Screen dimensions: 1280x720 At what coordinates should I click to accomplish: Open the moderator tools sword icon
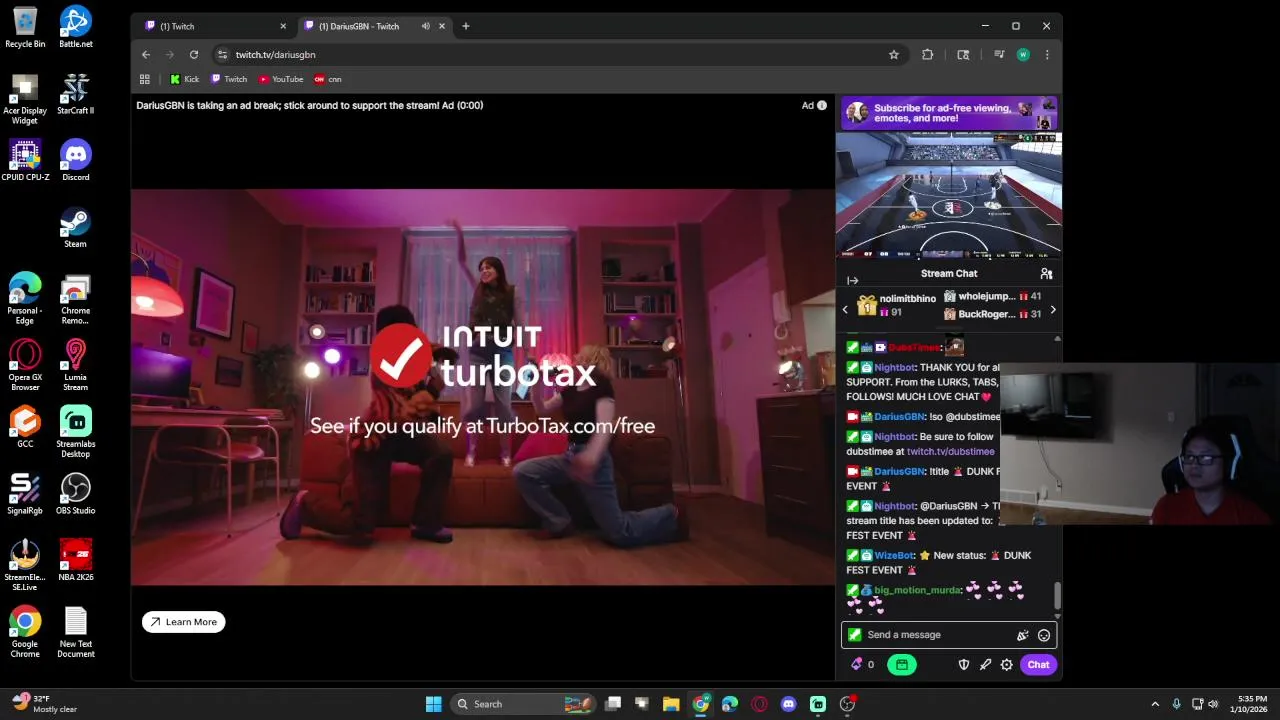[x=986, y=665]
